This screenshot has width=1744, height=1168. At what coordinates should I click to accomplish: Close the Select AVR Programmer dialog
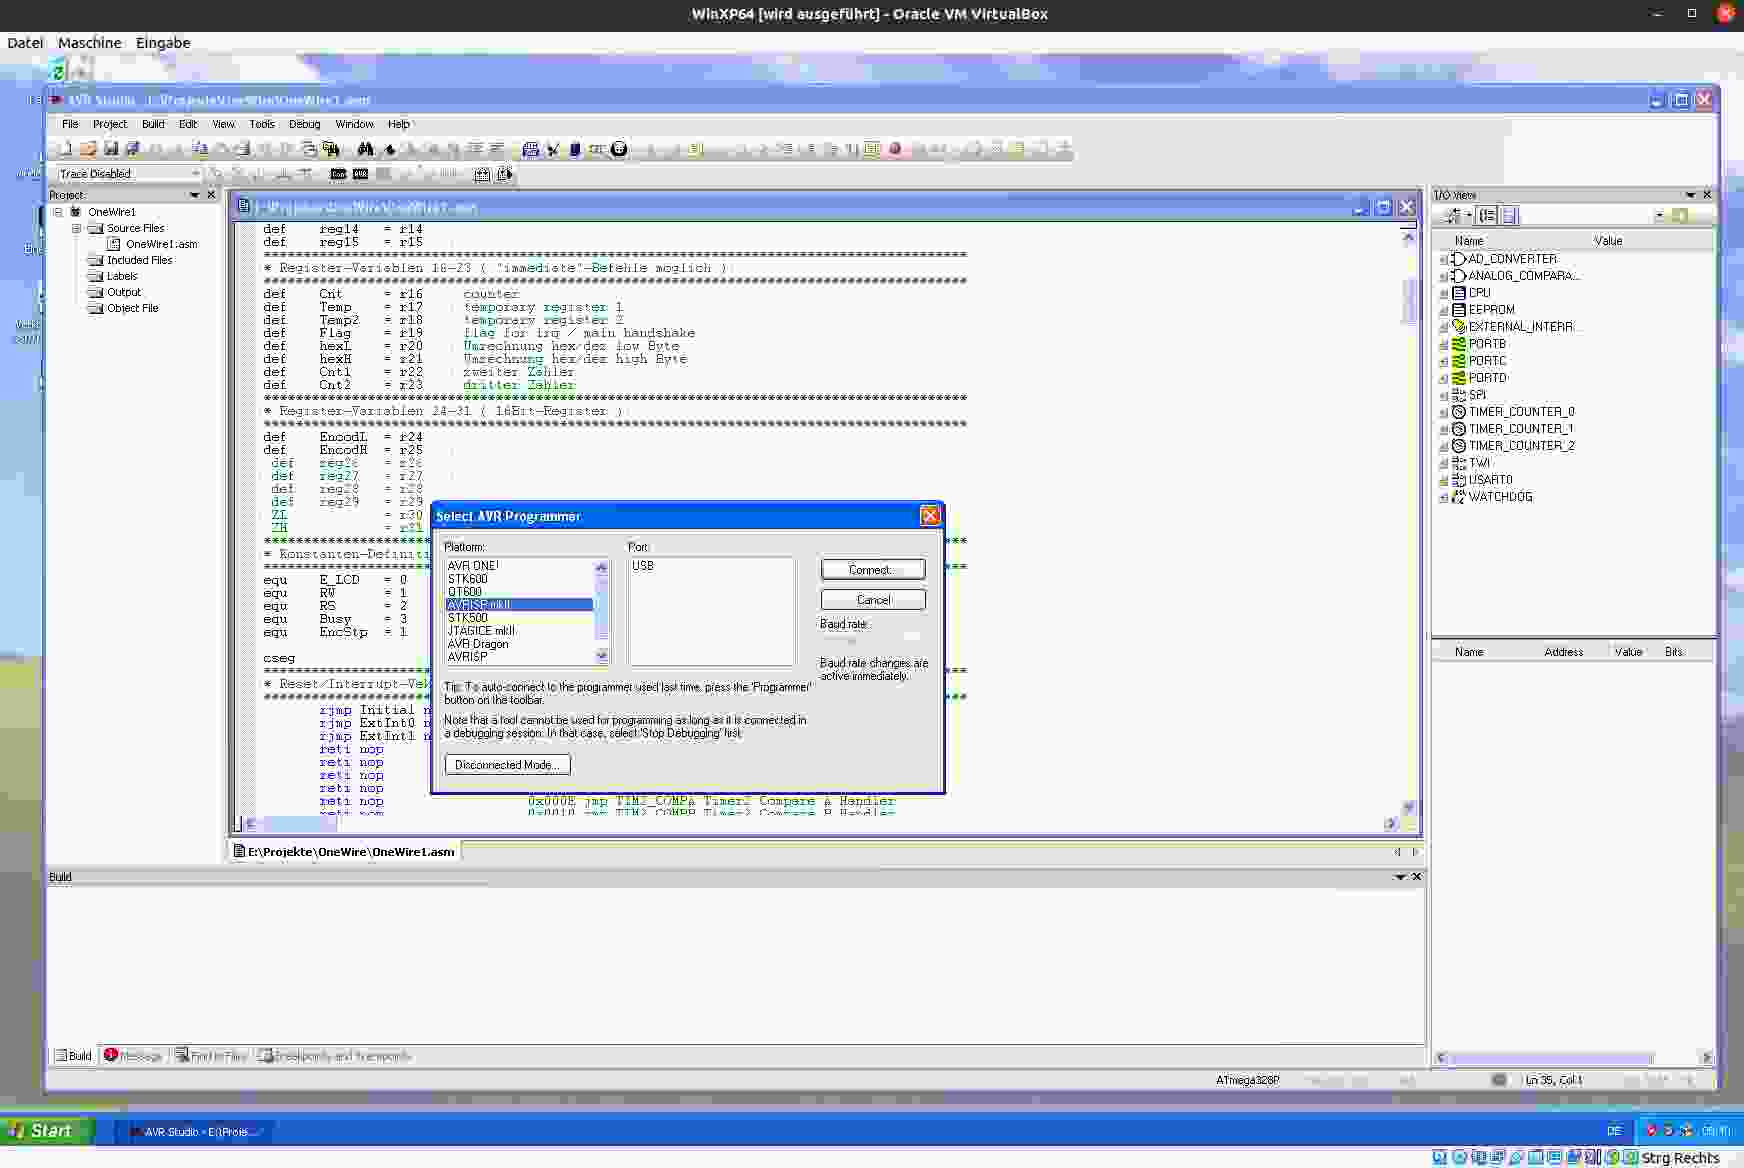coord(930,516)
